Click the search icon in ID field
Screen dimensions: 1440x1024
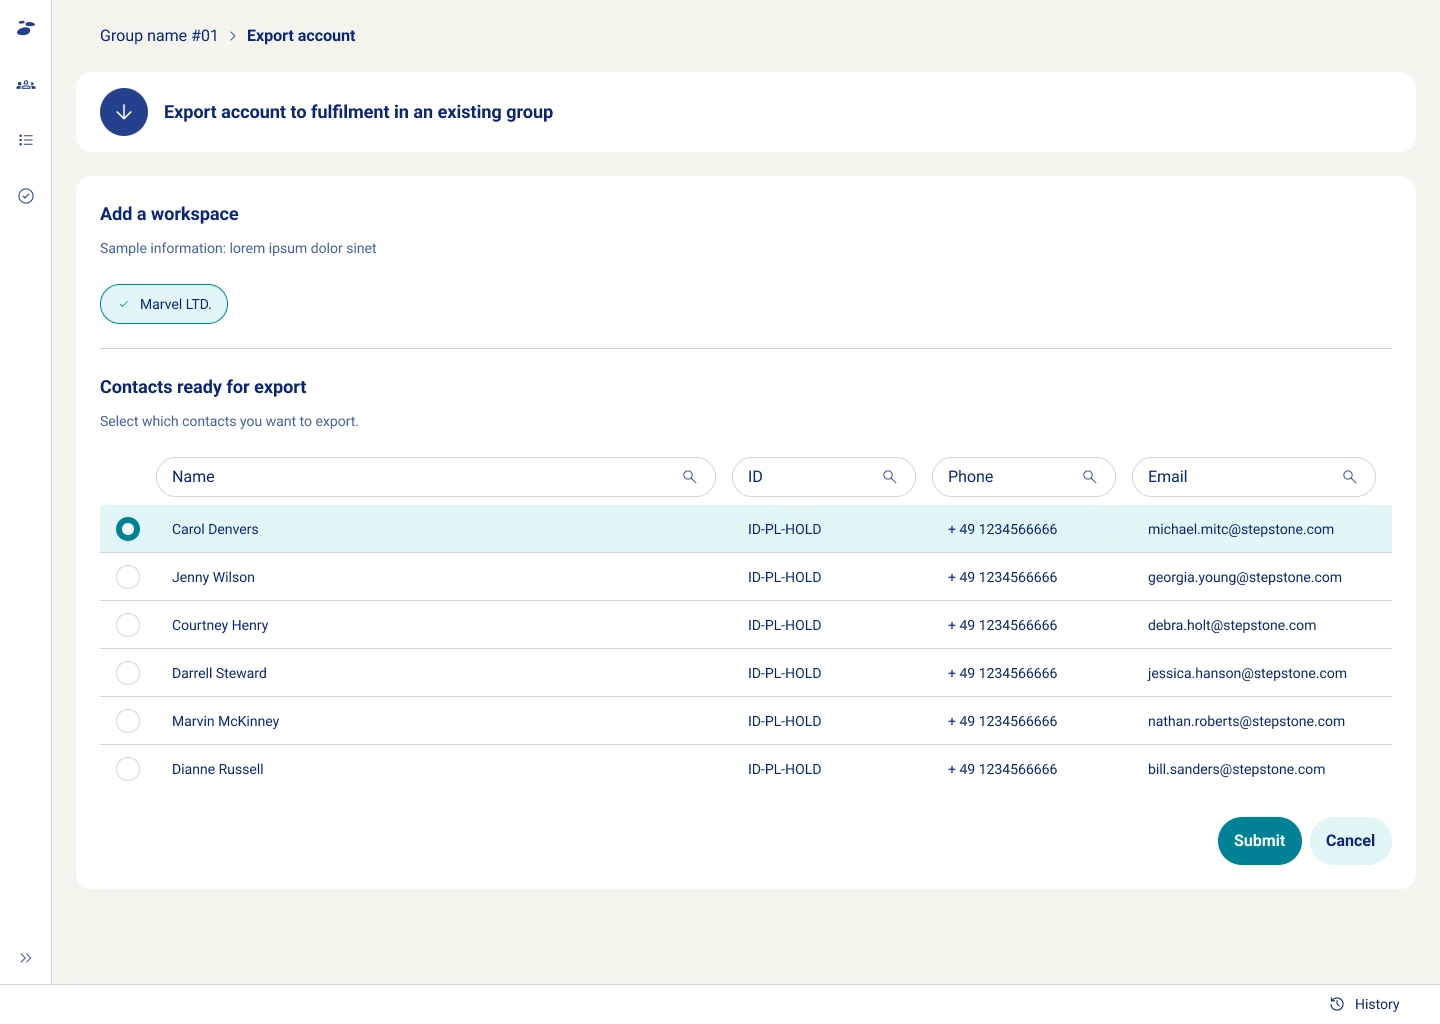[889, 477]
